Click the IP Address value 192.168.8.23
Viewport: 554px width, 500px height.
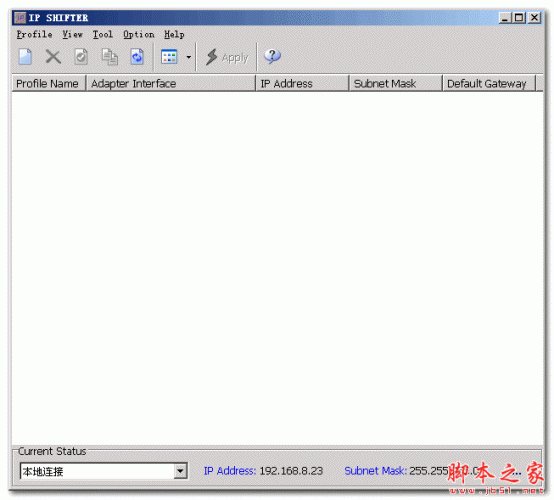click(x=291, y=471)
